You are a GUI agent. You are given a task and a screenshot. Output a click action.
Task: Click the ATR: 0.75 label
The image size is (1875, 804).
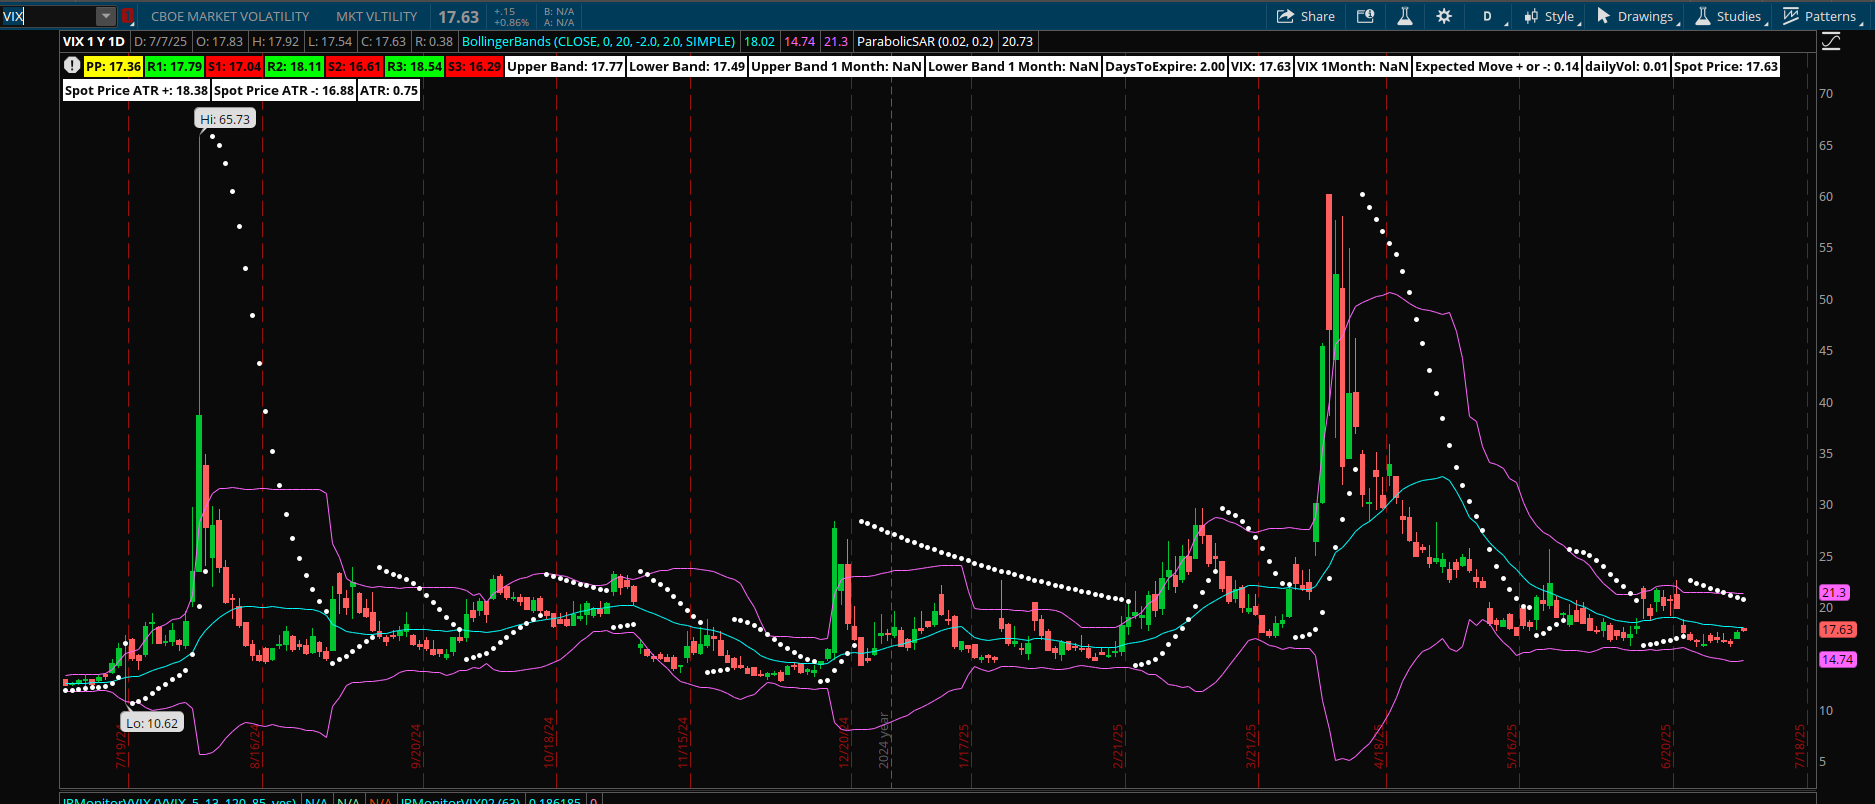click(389, 90)
